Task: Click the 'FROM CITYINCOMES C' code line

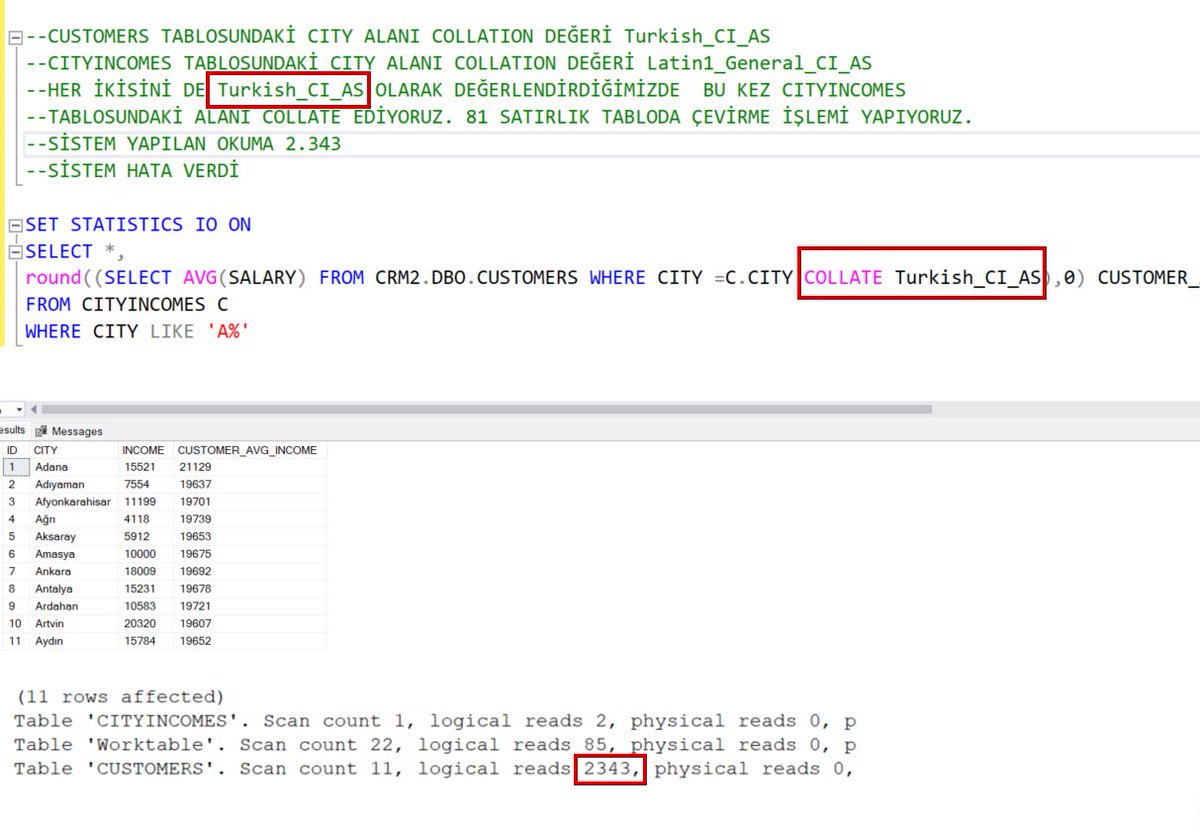Action: point(127,305)
